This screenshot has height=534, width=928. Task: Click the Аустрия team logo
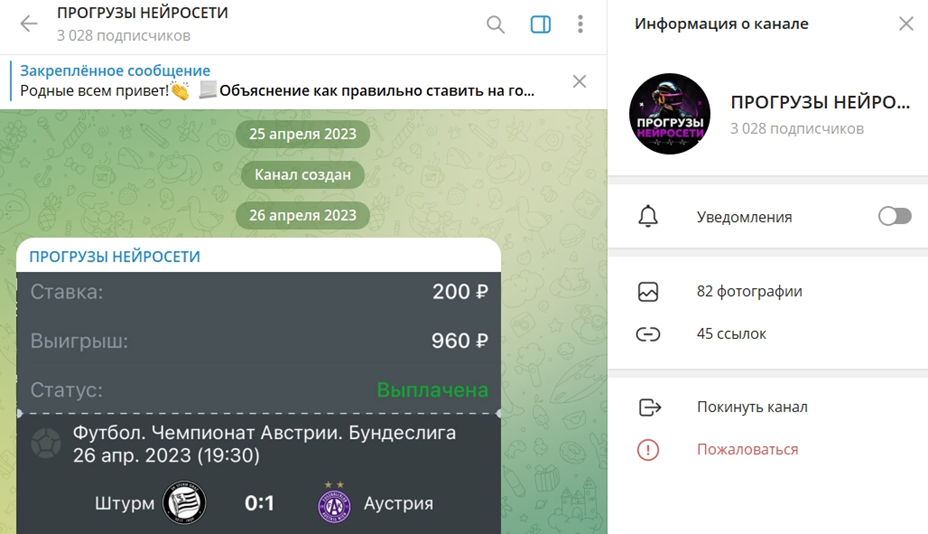click(x=334, y=503)
